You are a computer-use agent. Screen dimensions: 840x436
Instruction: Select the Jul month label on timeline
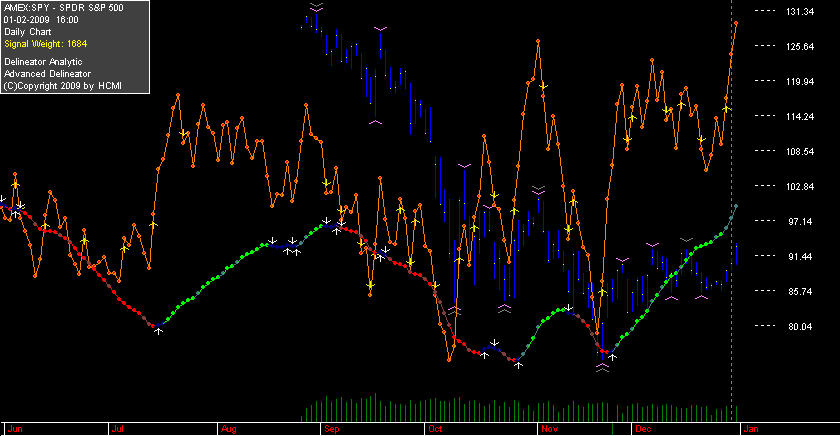coord(117,429)
